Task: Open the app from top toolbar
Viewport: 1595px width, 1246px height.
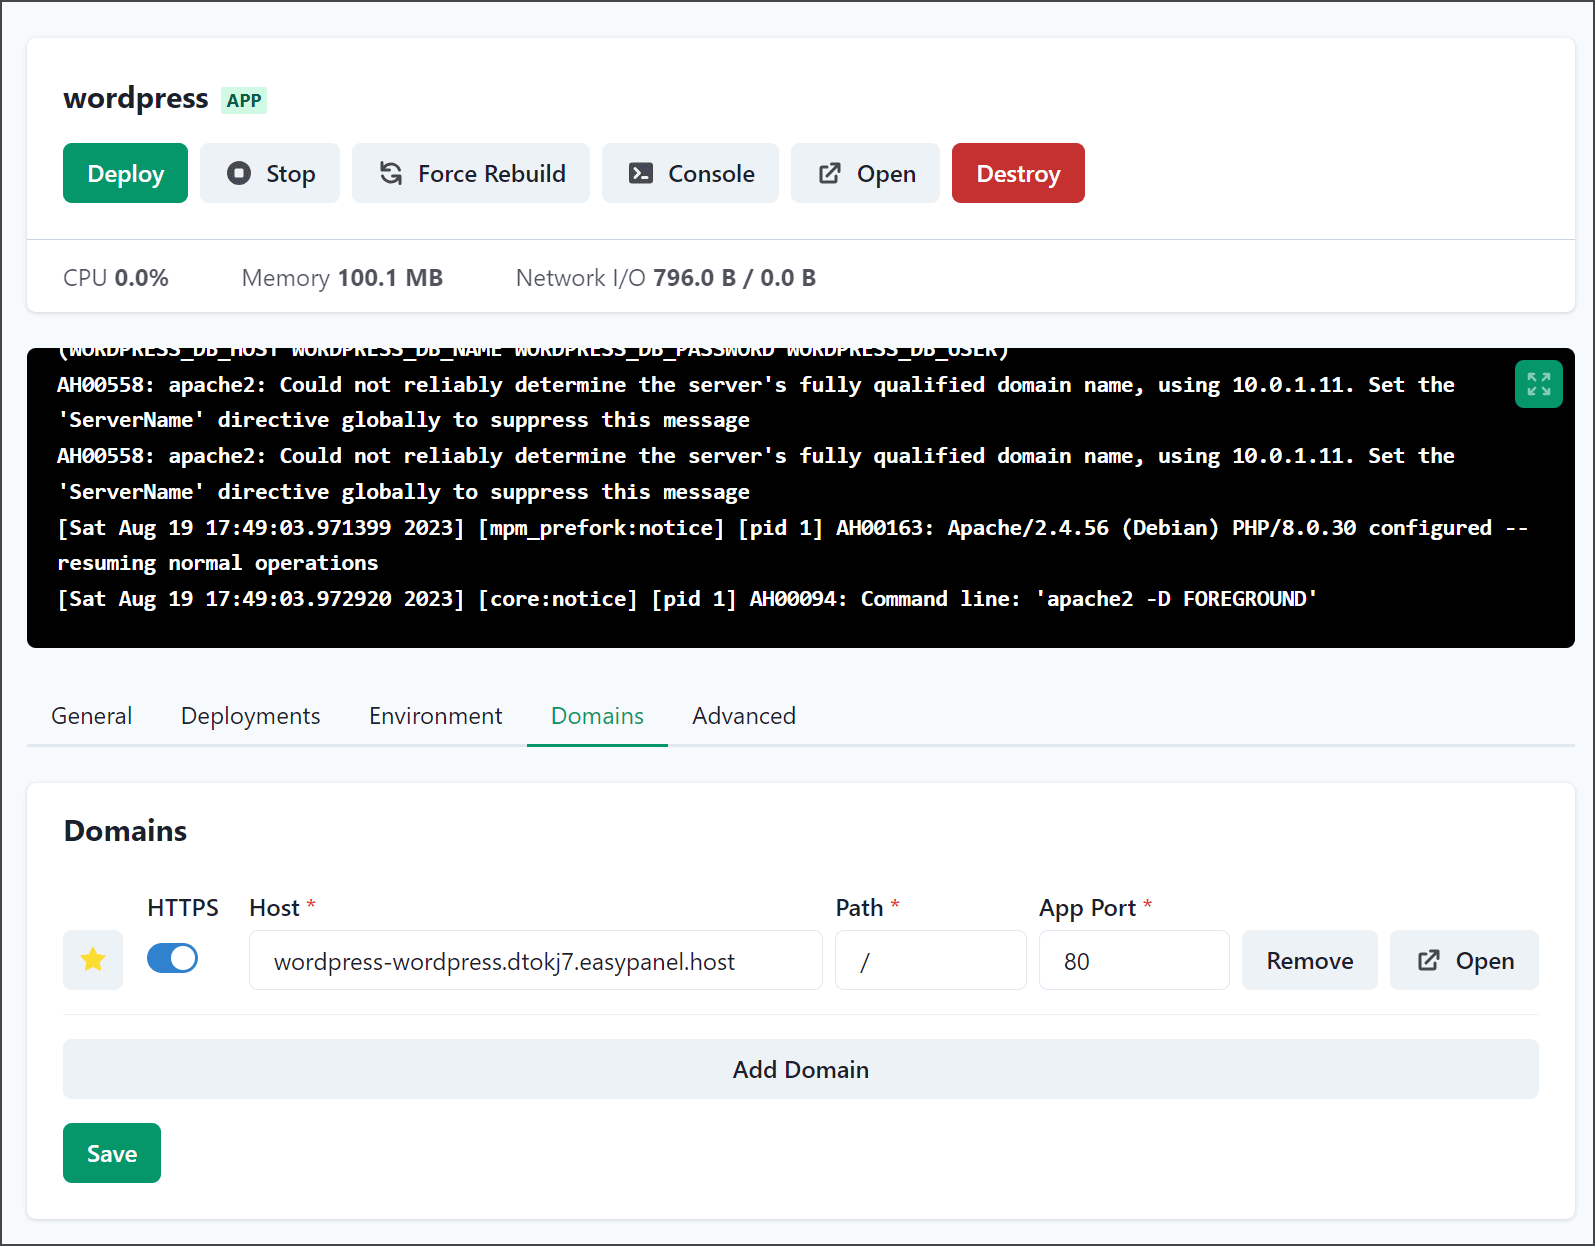Action: pyautogui.click(x=865, y=173)
